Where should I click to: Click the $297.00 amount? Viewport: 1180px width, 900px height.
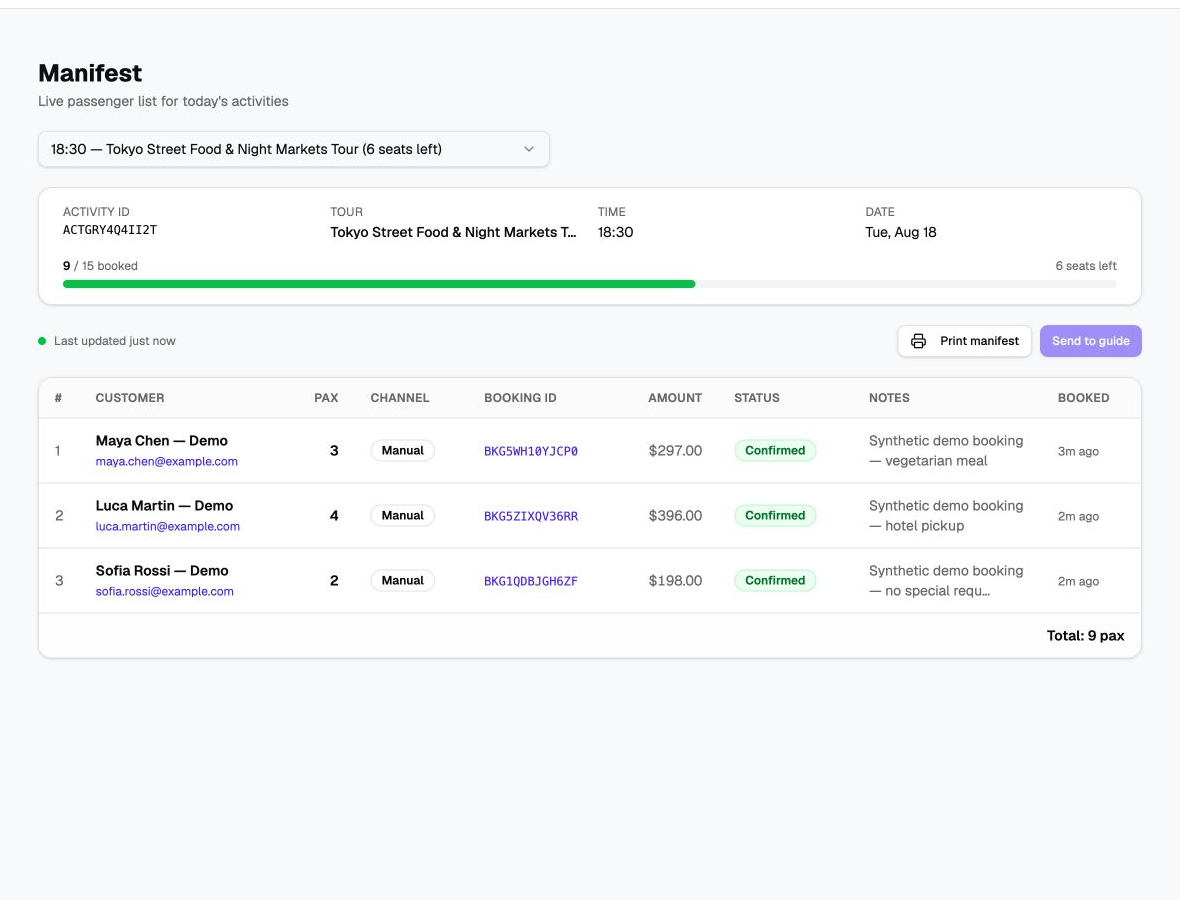[x=675, y=451]
